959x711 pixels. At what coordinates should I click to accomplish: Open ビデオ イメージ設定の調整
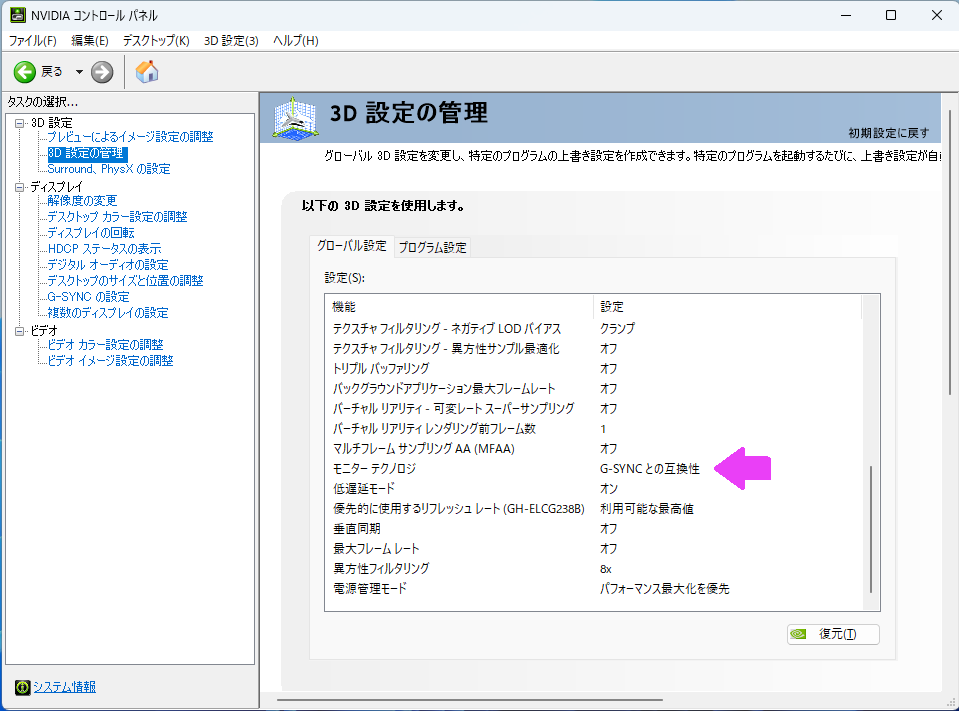(x=111, y=361)
